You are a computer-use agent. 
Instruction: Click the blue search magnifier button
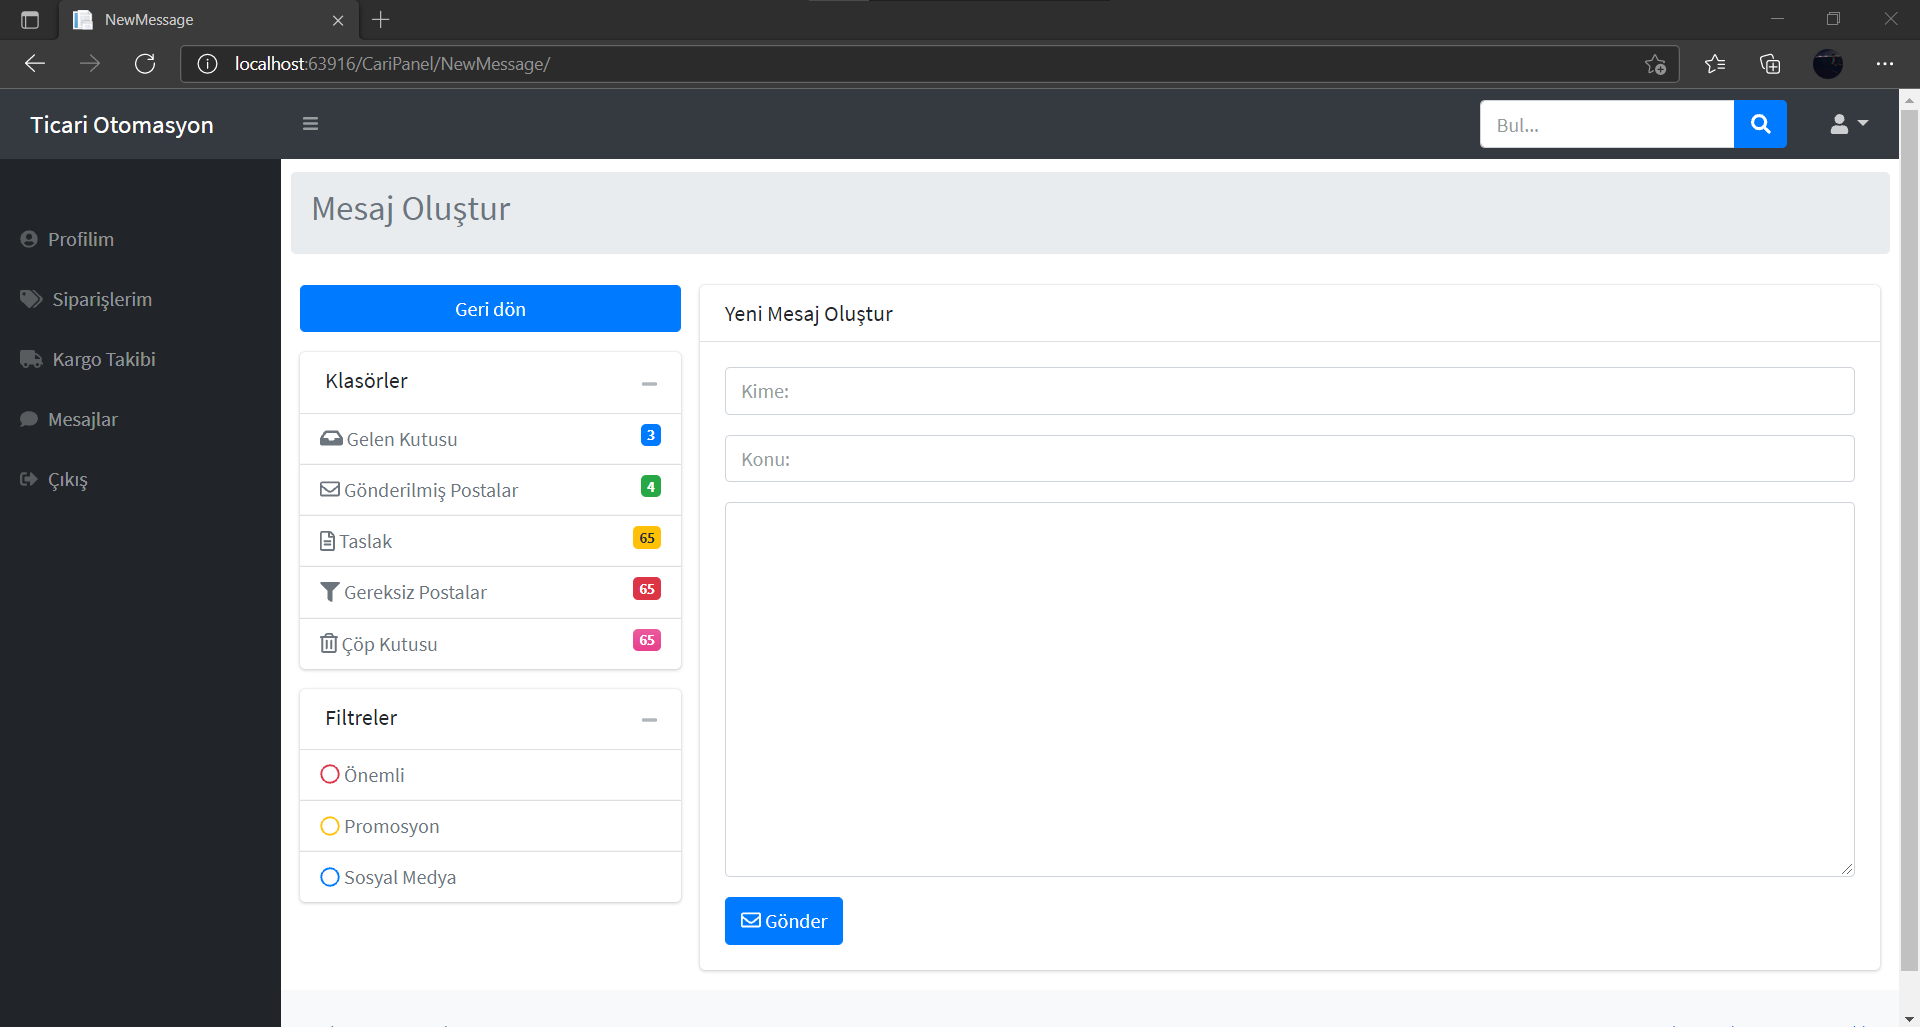(x=1760, y=124)
